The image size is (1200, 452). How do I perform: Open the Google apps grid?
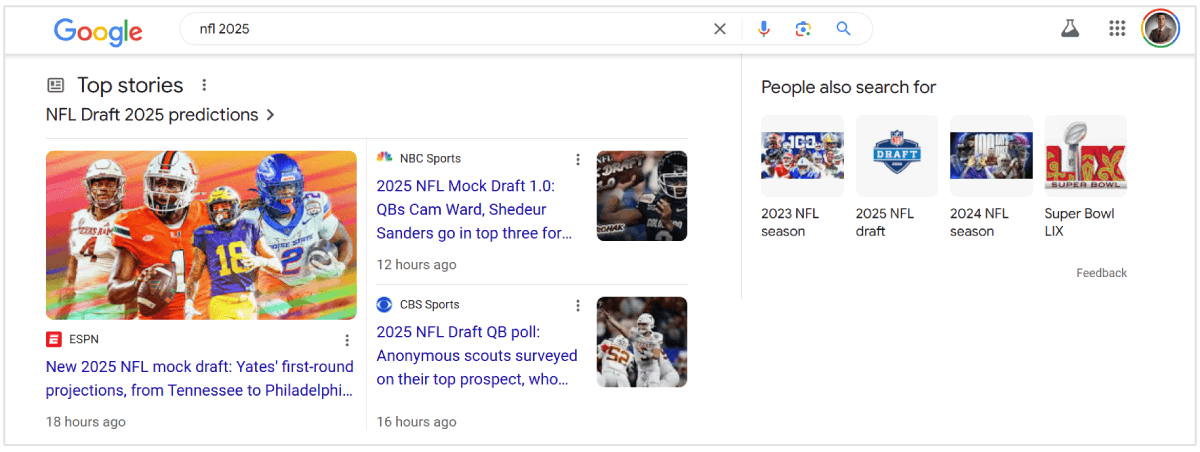[1118, 29]
